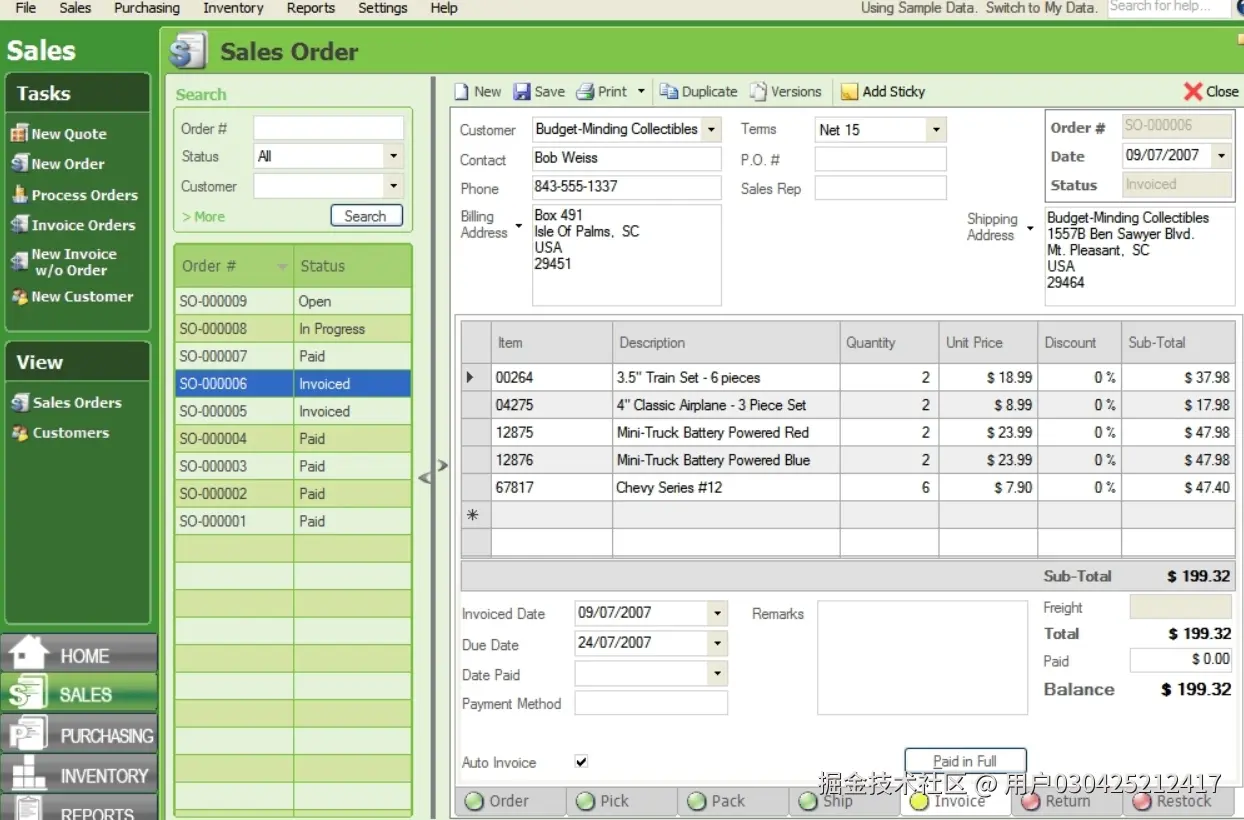Duplicate this sales order

698,91
